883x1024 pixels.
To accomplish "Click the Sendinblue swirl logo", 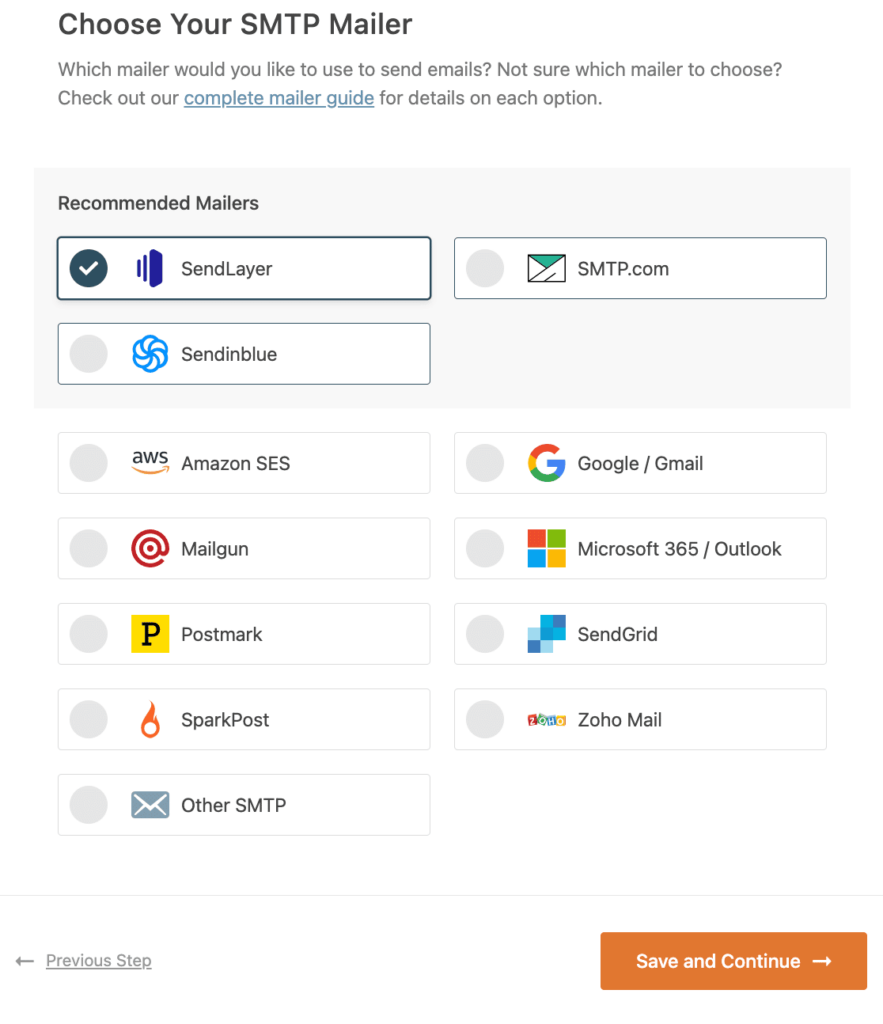I will click(150, 354).
